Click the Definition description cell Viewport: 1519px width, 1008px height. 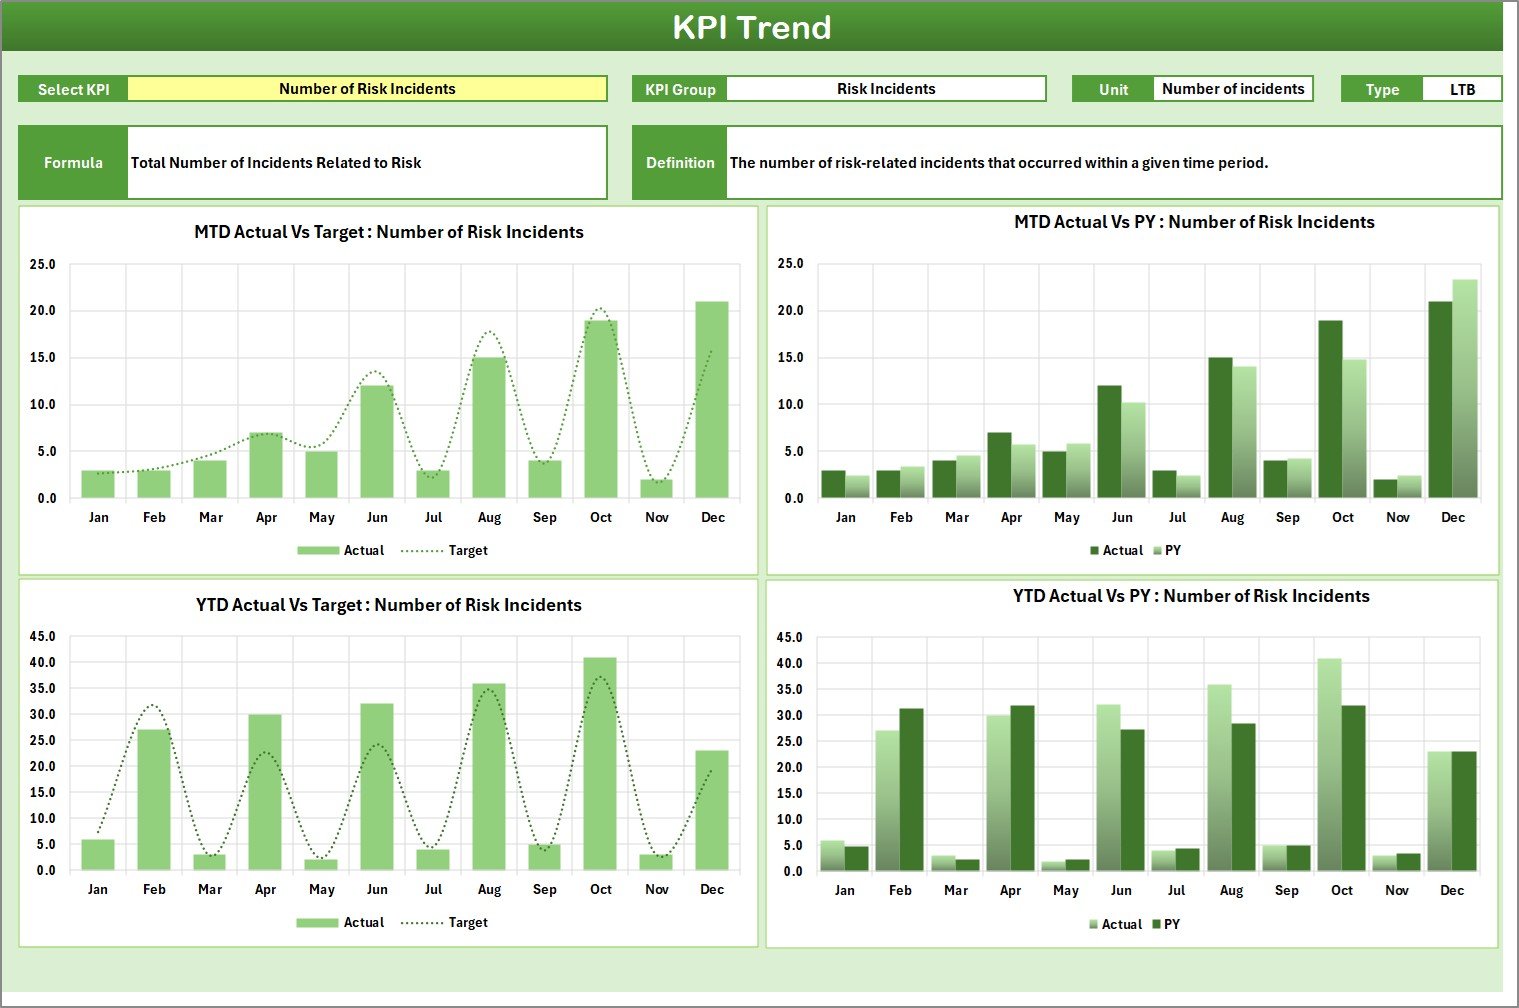[x=1112, y=162]
